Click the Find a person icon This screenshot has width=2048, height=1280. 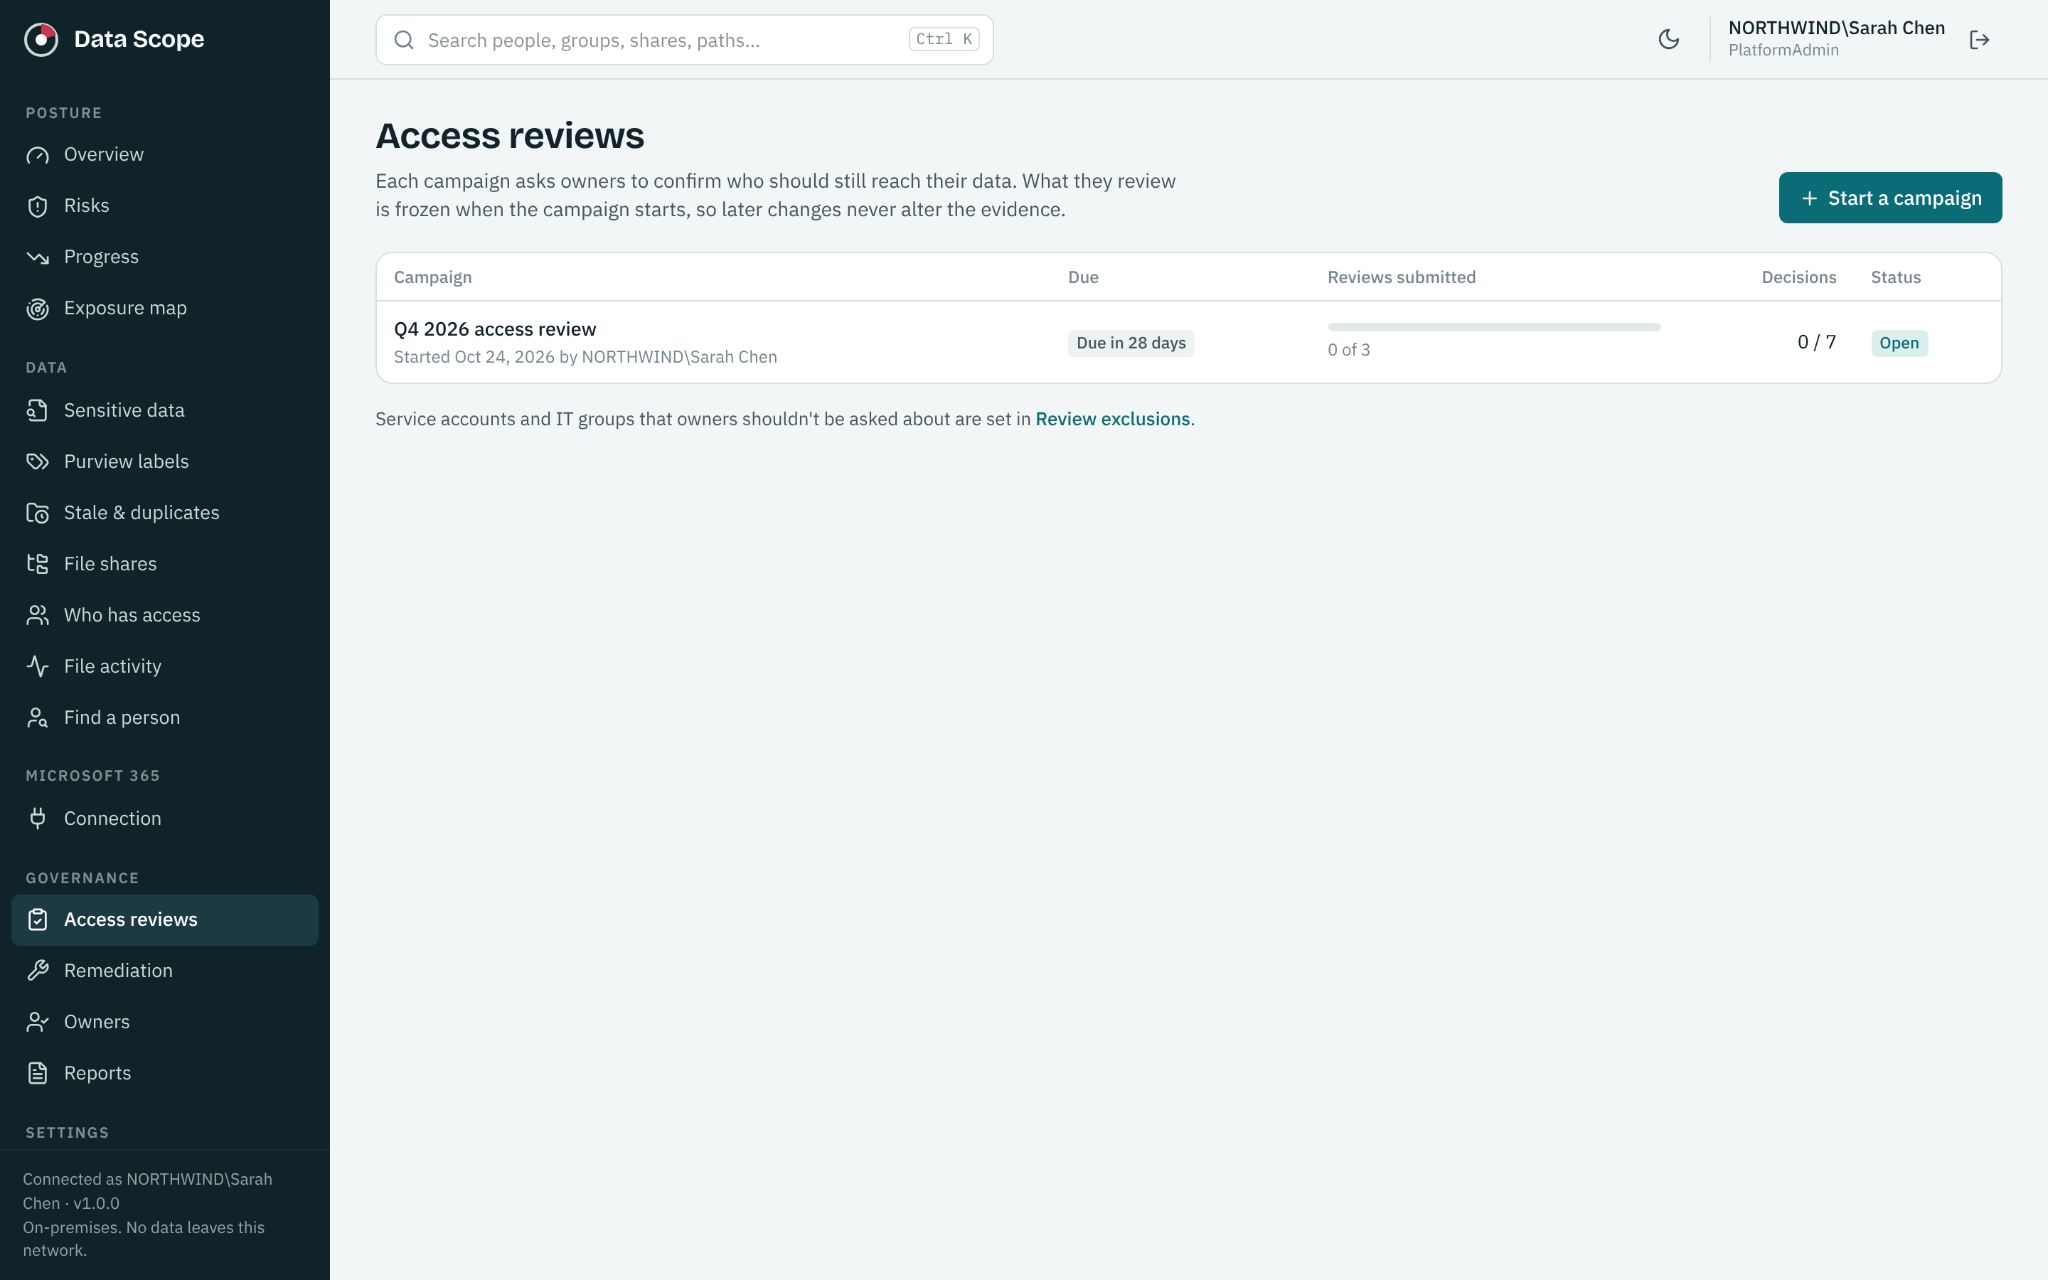tap(38, 717)
